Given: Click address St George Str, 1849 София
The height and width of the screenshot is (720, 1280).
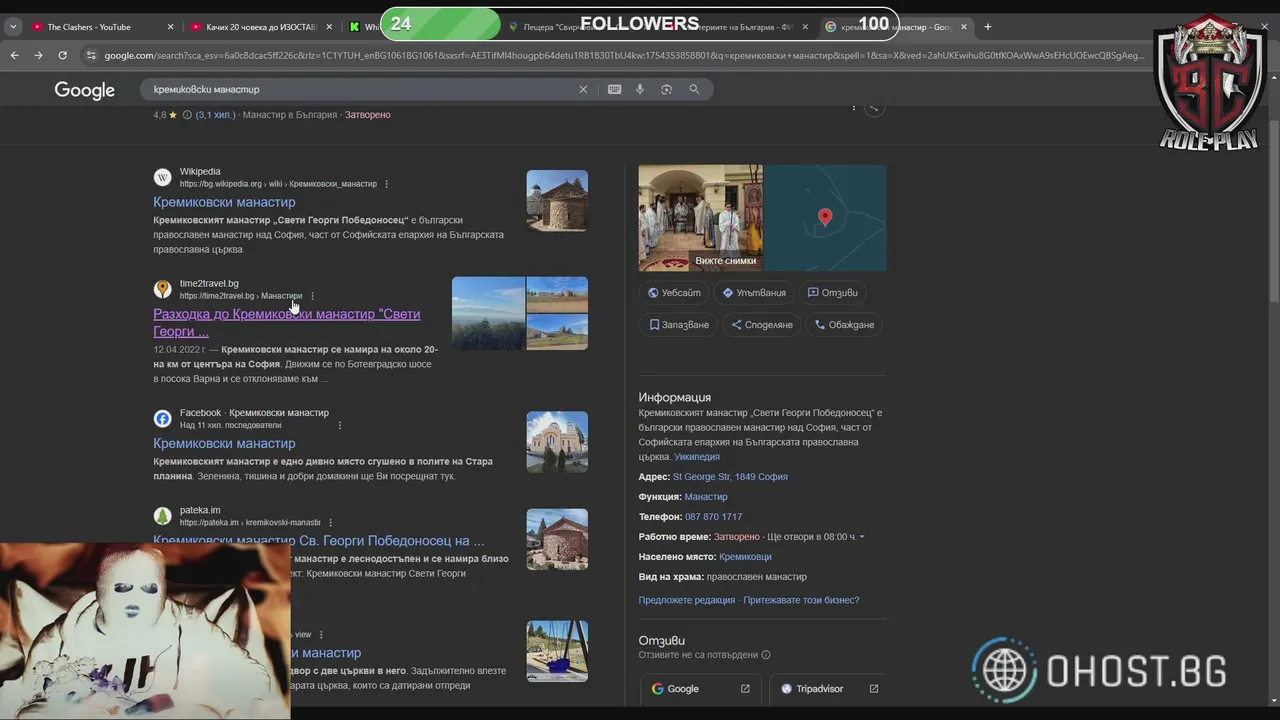Looking at the screenshot, I should pyautogui.click(x=730, y=477).
